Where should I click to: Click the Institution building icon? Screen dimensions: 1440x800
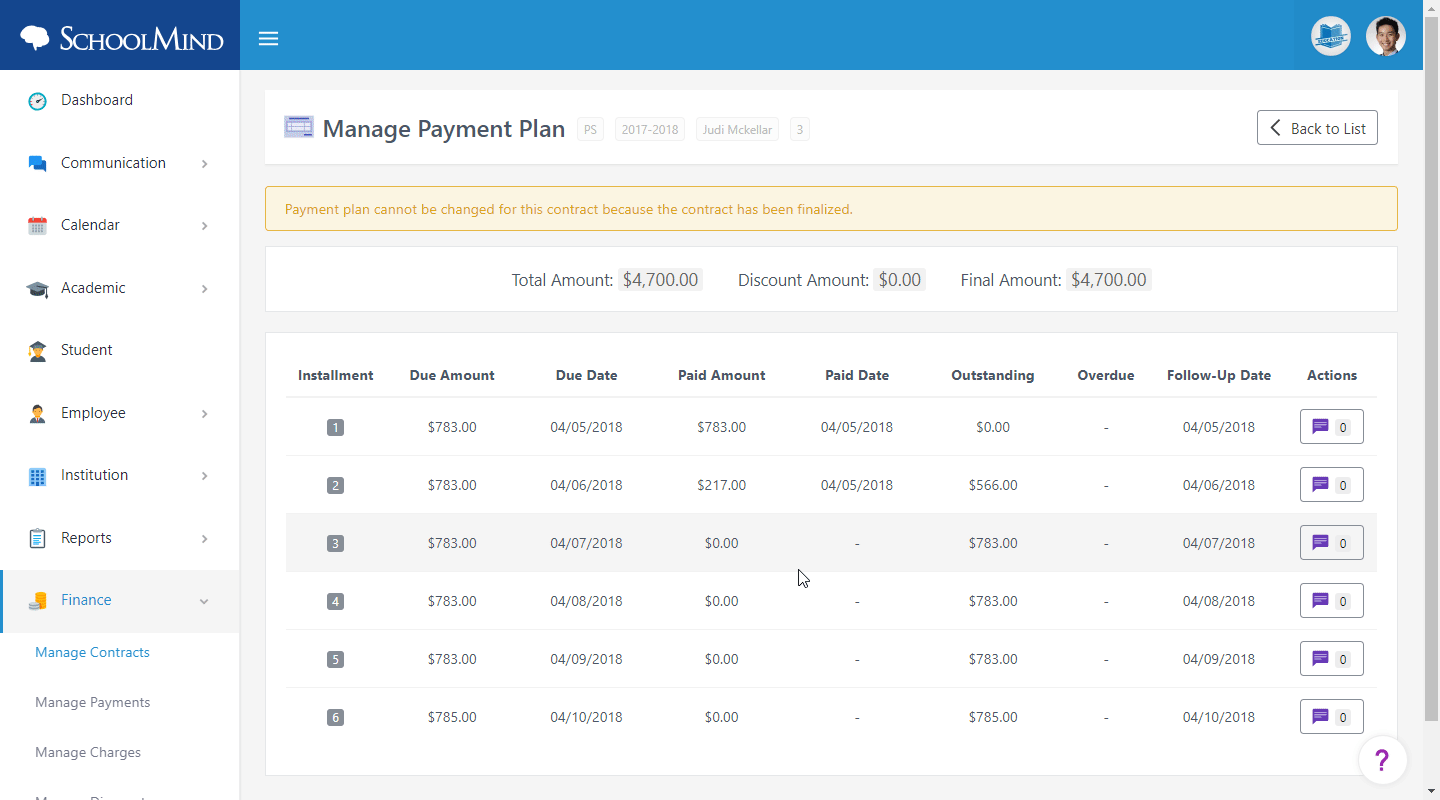click(x=37, y=475)
